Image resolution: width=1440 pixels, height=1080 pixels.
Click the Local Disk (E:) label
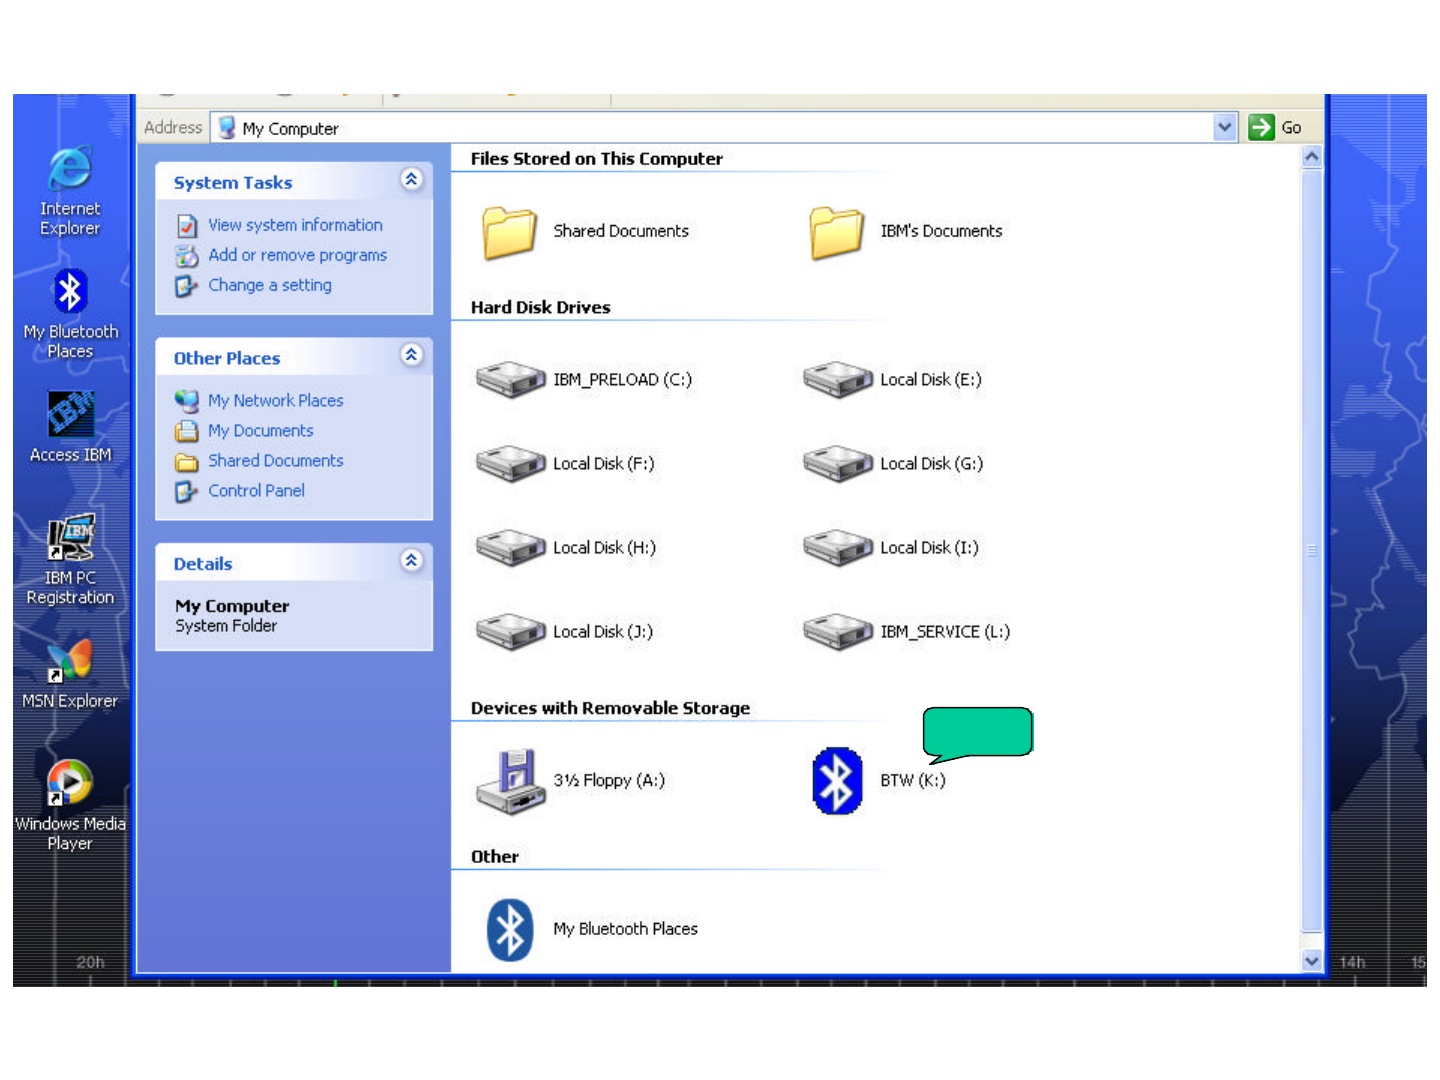[931, 380]
